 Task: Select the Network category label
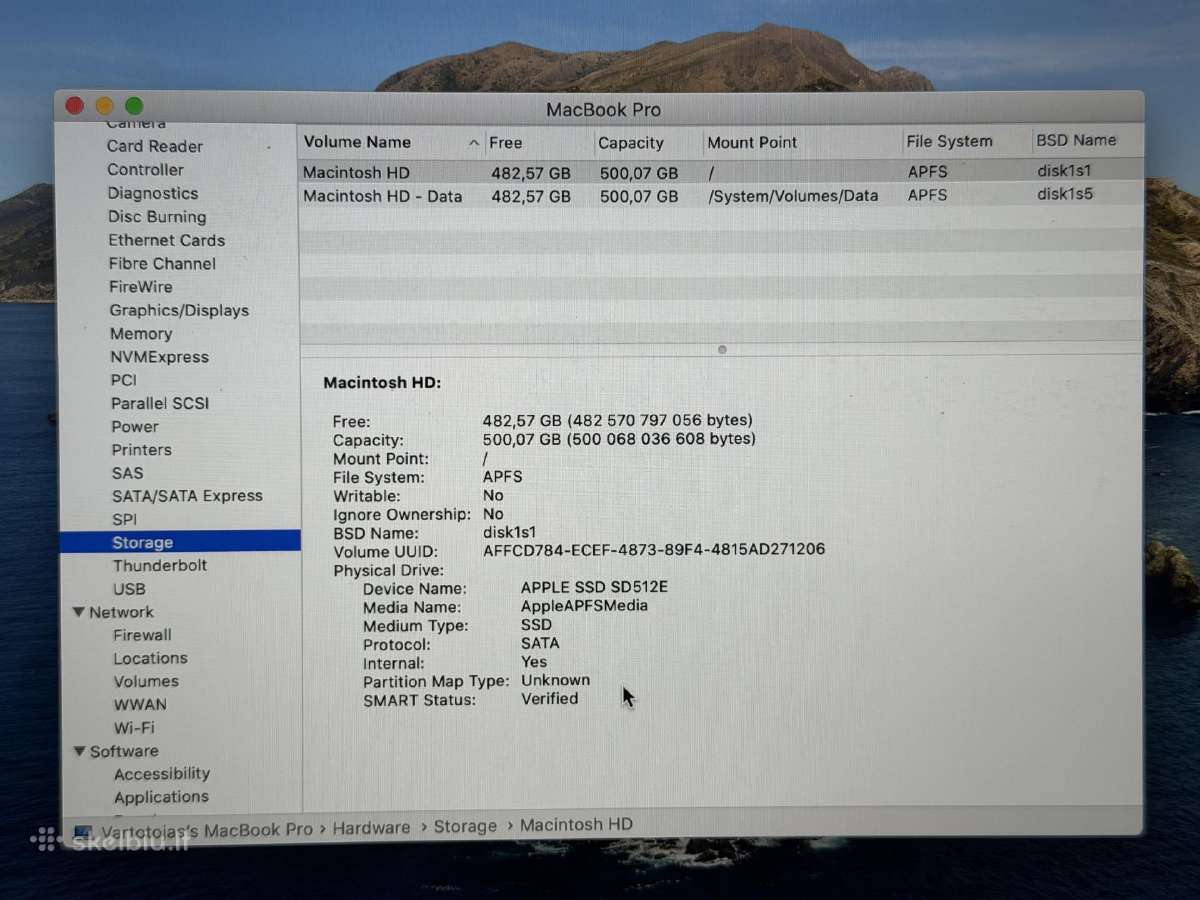pos(121,612)
